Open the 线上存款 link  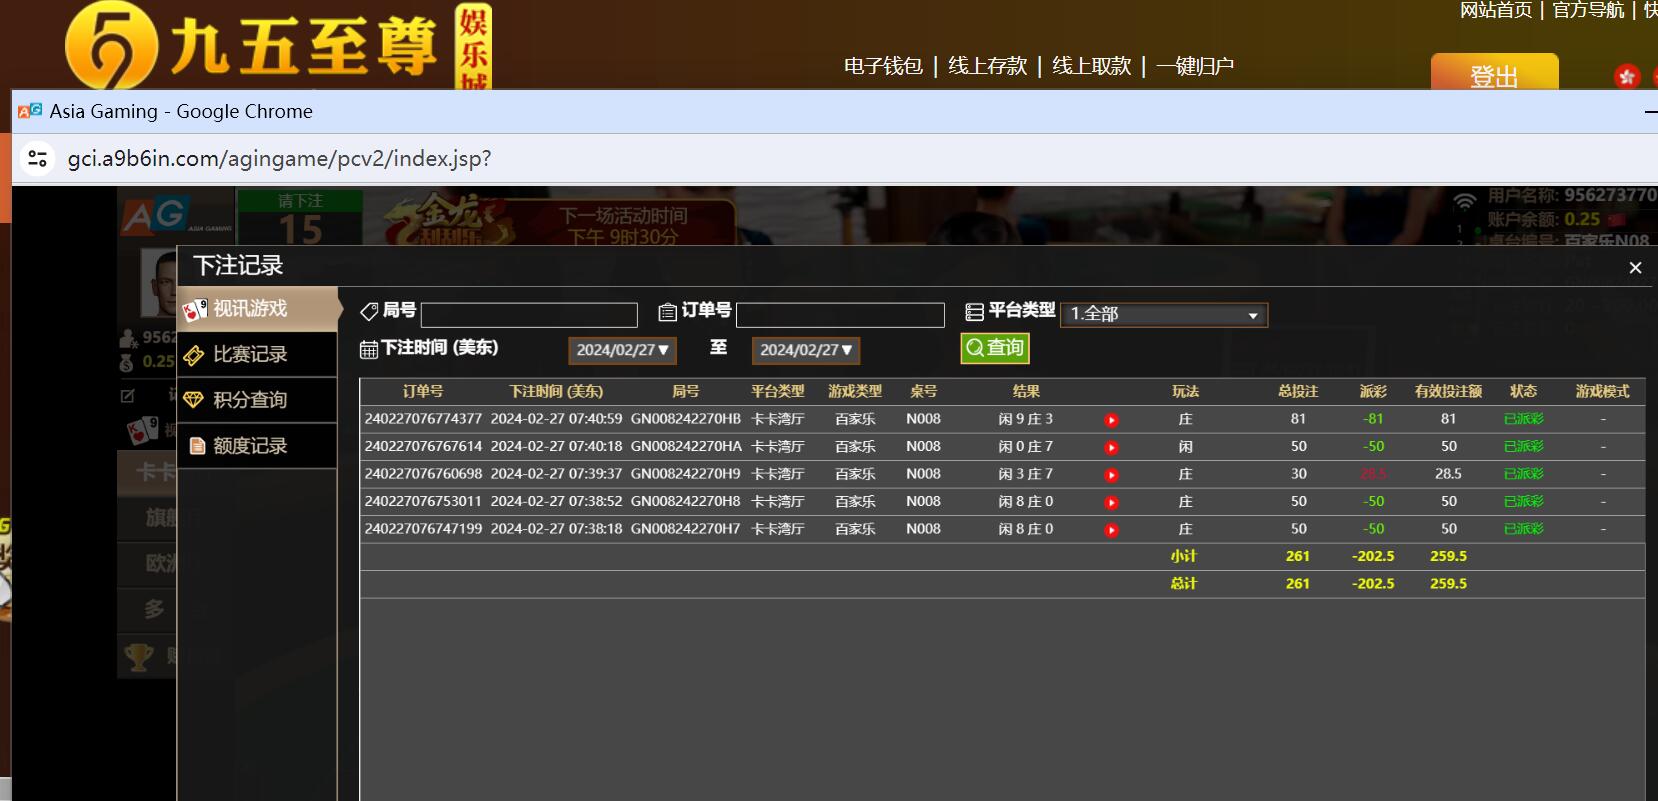987,66
